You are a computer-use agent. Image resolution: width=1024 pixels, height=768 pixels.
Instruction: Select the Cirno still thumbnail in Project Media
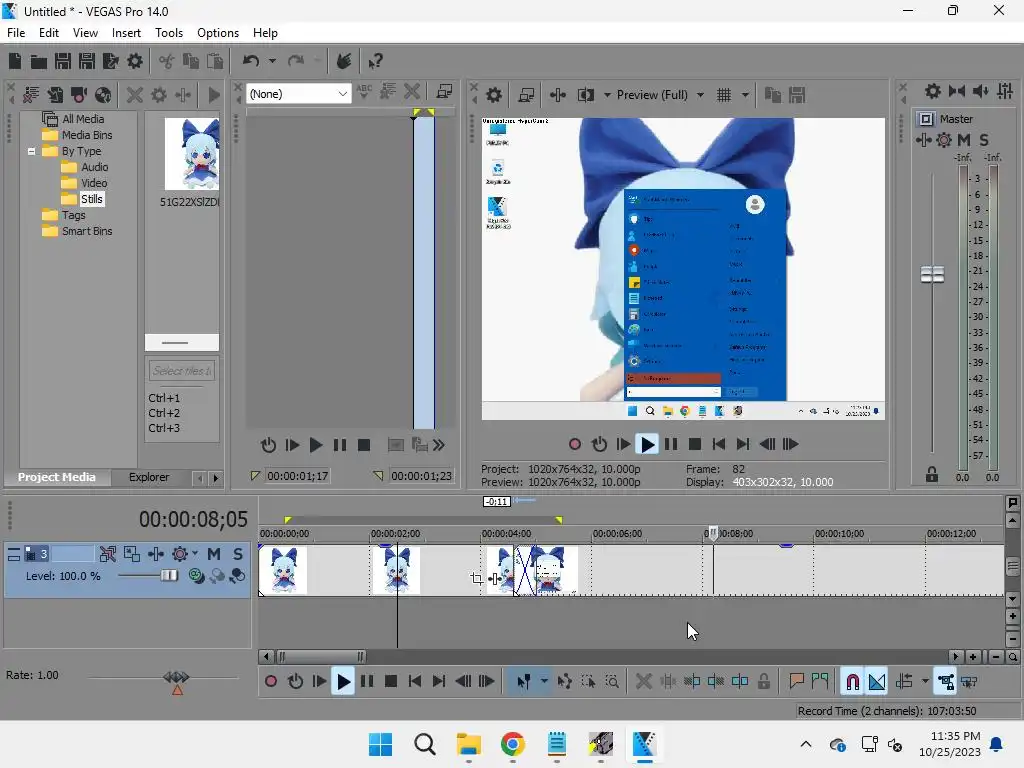191,154
